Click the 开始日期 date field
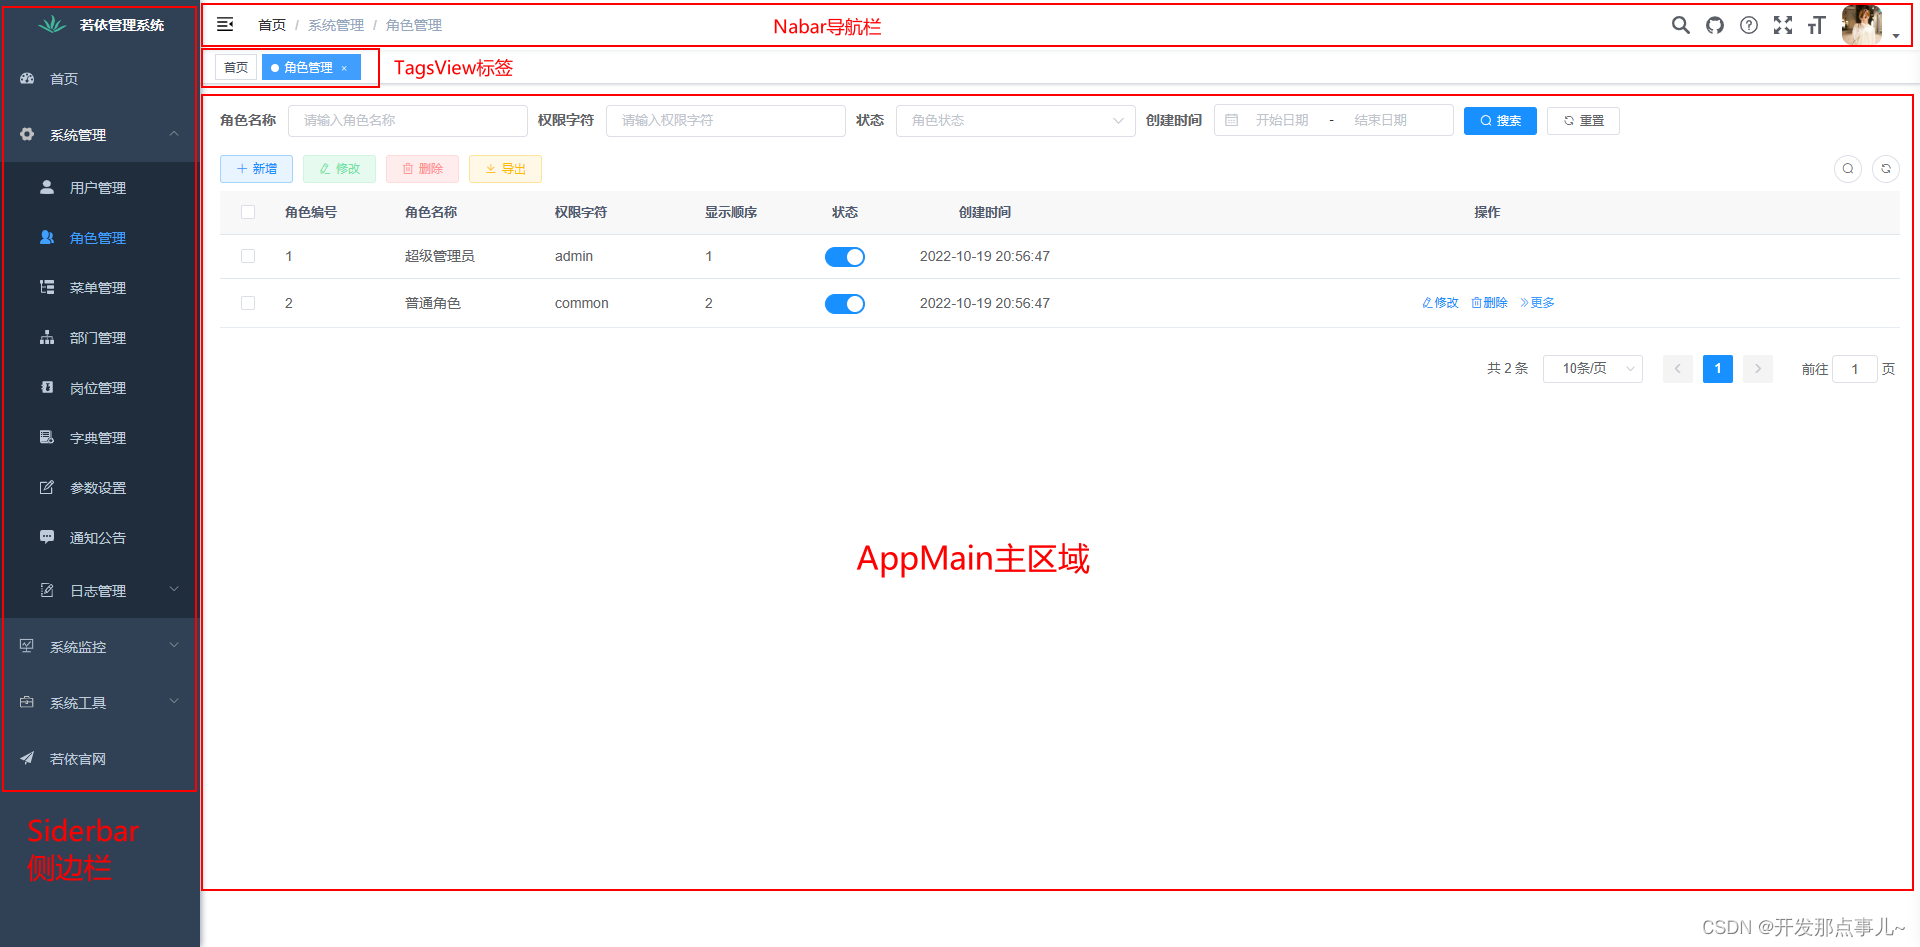Viewport: 1920px width, 947px height. [1282, 120]
